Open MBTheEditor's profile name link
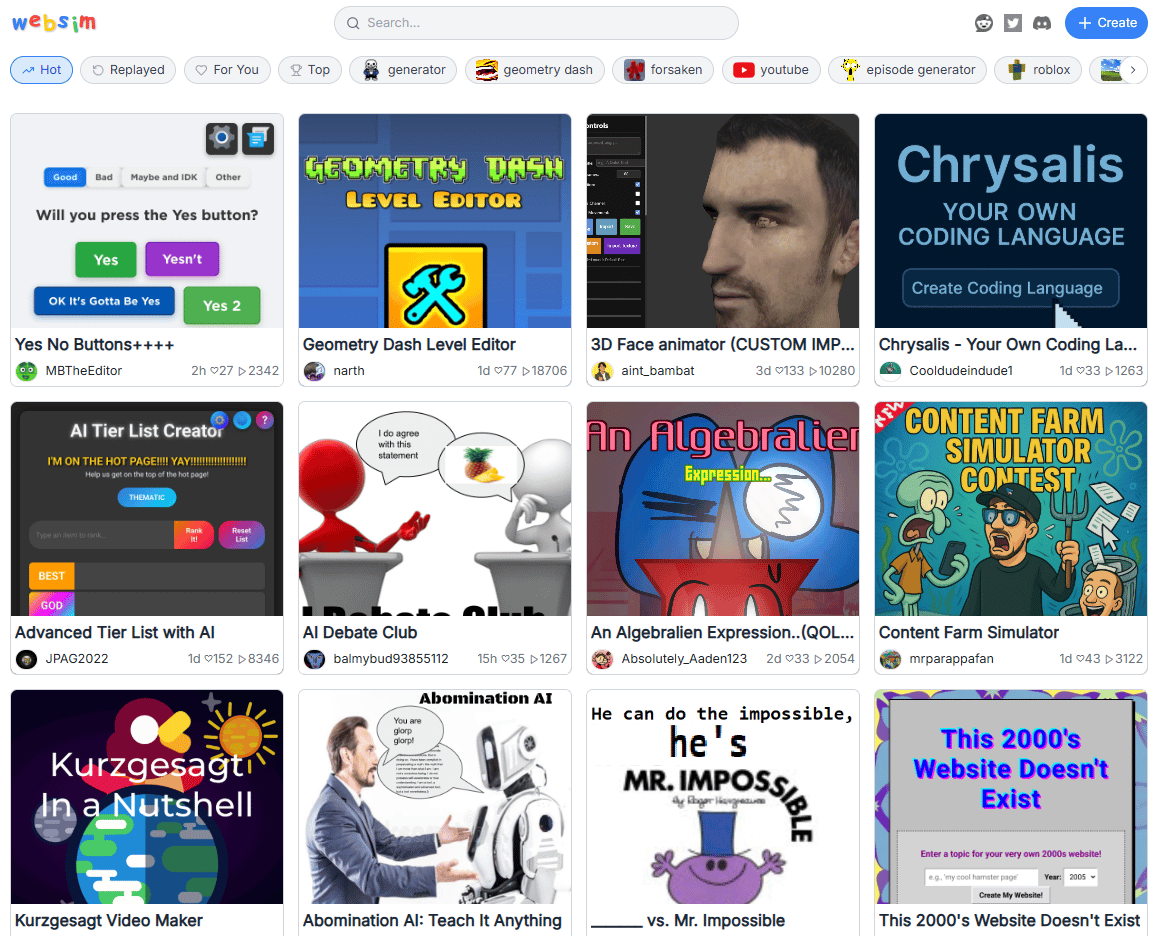Screen dimensions: 1157x936 click(83, 371)
